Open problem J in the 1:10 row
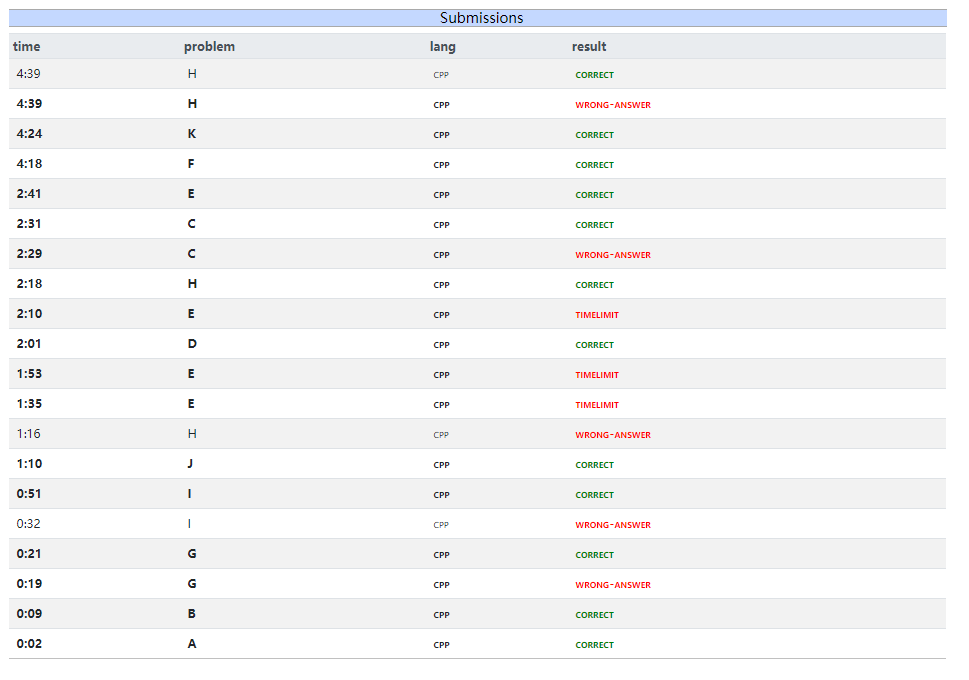The image size is (969, 680). [x=191, y=464]
